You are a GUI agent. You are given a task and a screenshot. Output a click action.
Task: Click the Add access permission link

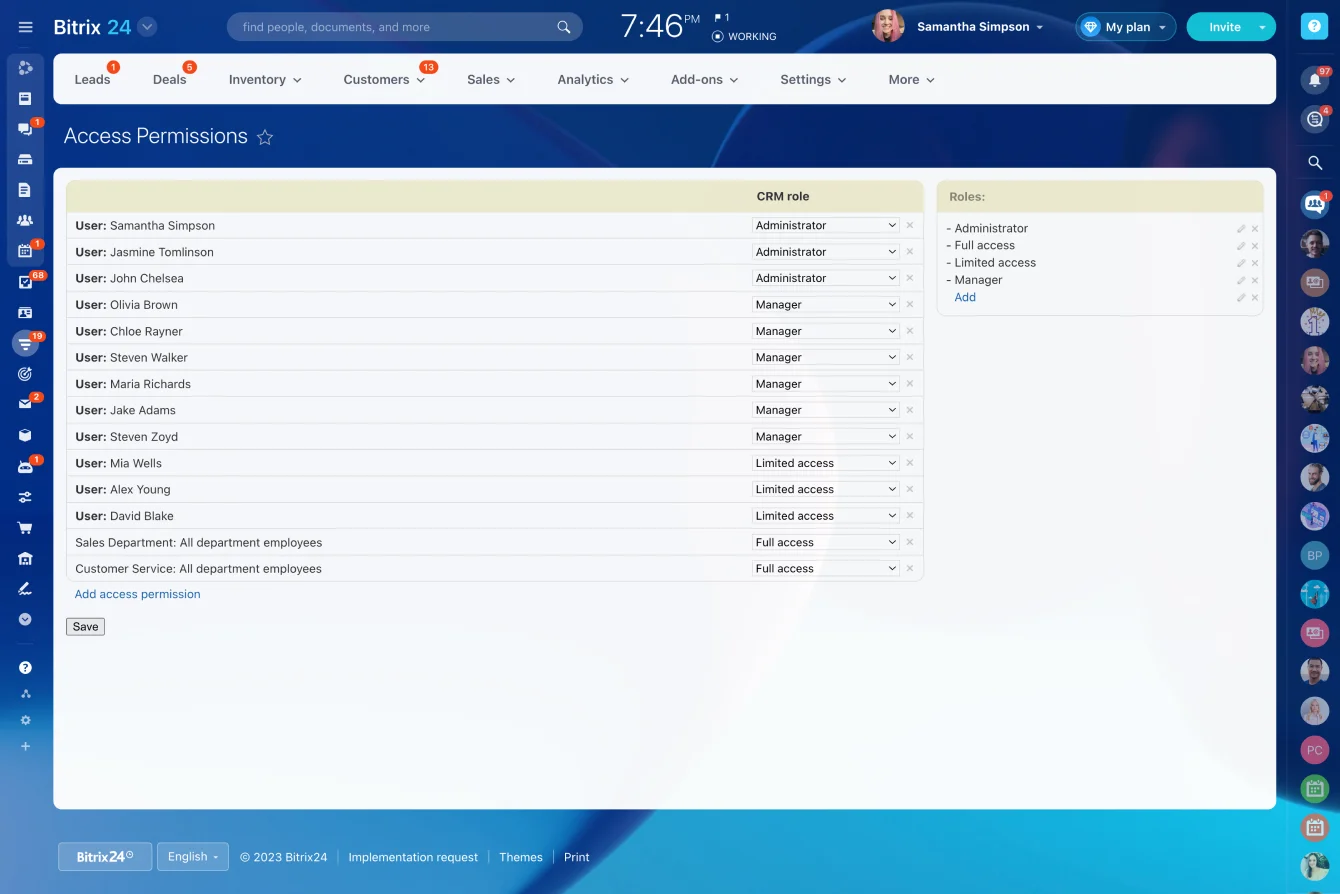(x=137, y=593)
